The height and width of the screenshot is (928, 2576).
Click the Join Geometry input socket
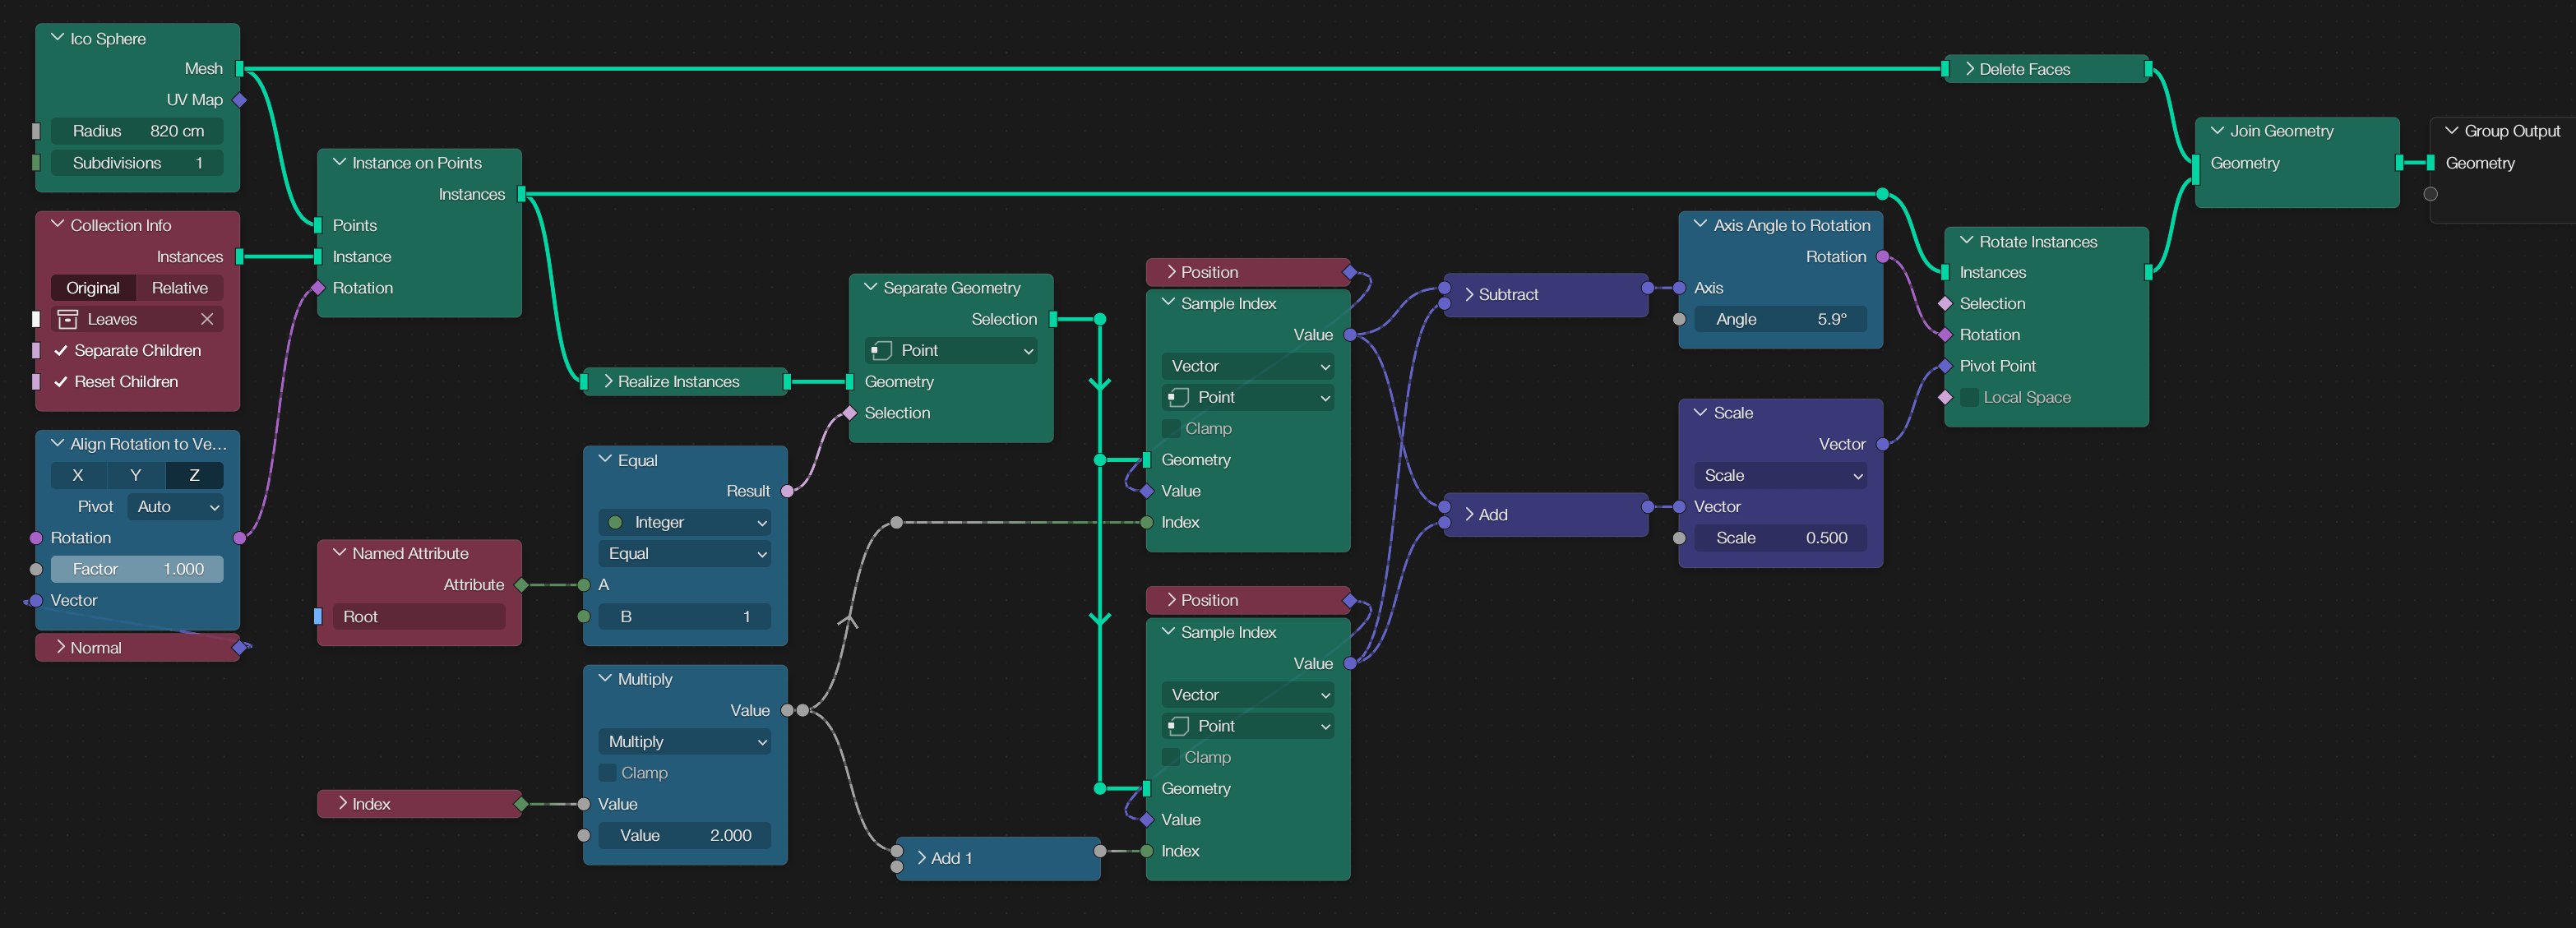coord(2195,170)
